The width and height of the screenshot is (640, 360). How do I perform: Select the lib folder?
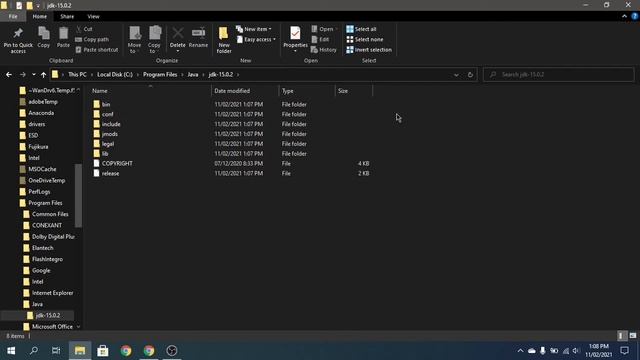tap(105, 153)
